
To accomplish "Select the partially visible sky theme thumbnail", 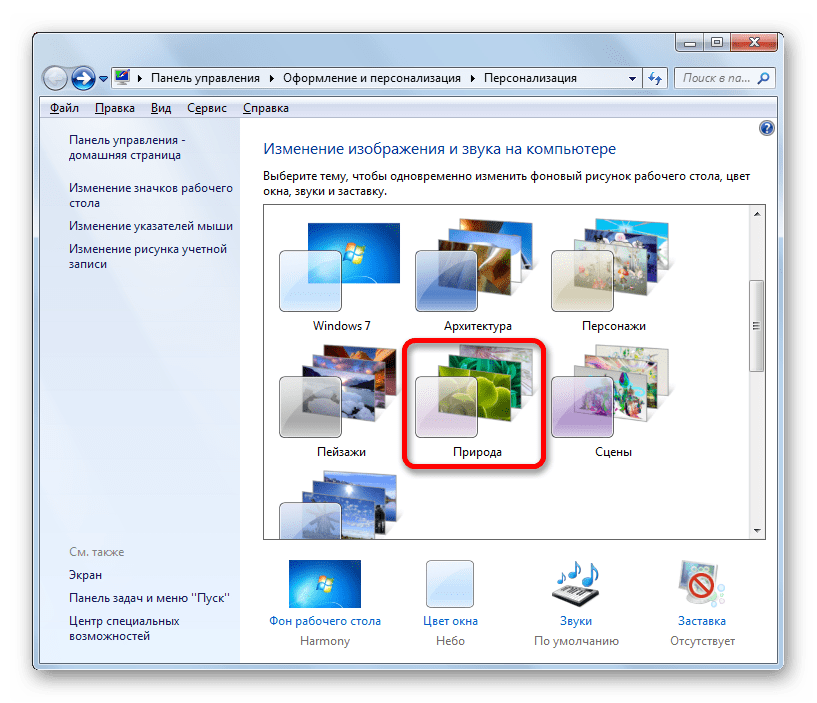I will (x=341, y=504).
